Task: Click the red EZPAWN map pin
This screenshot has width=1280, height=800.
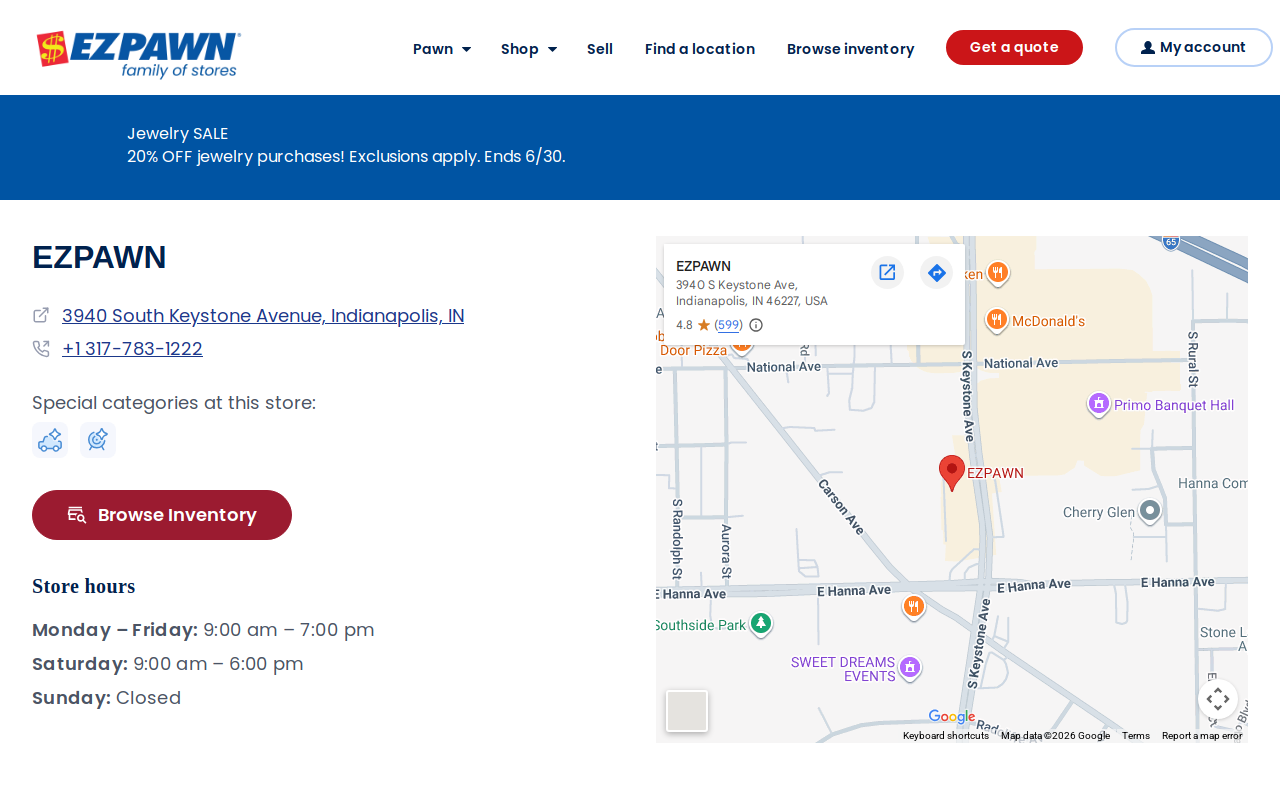Action: pos(952,472)
